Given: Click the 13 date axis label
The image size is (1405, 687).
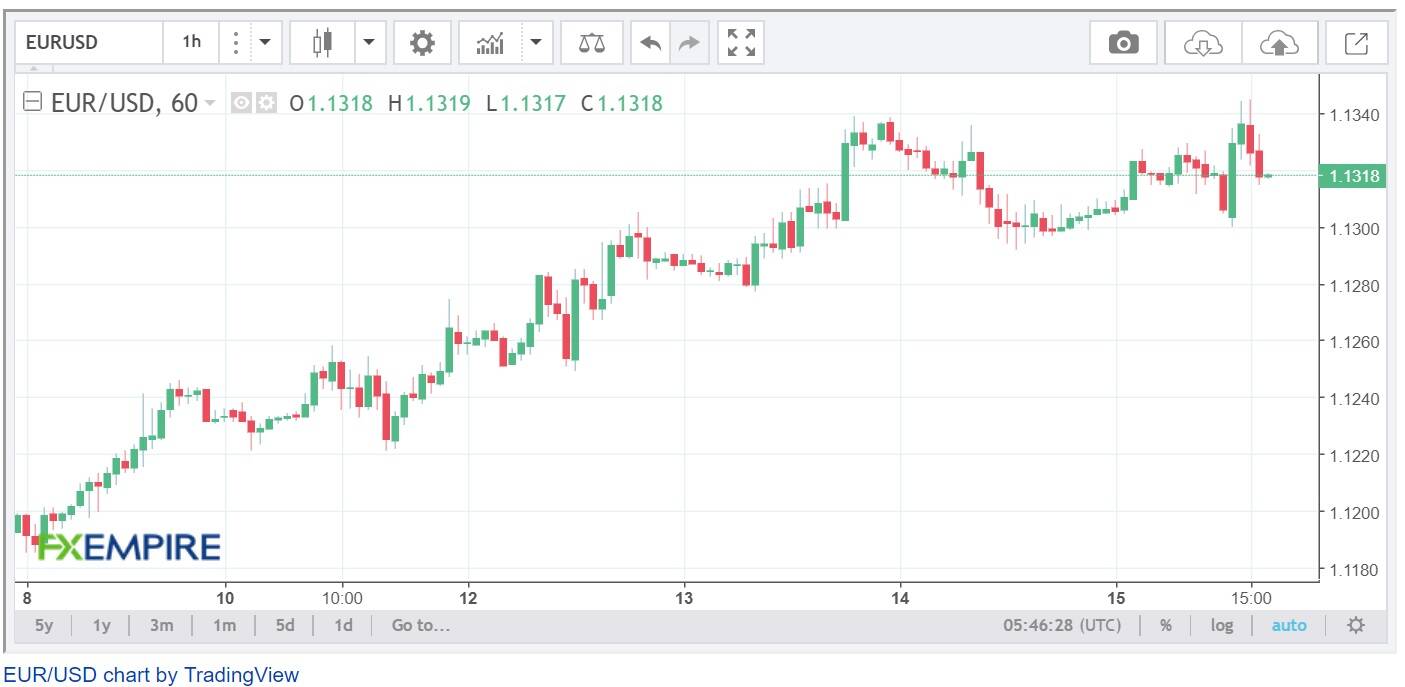Looking at the screenshot, I should point(684,598).
